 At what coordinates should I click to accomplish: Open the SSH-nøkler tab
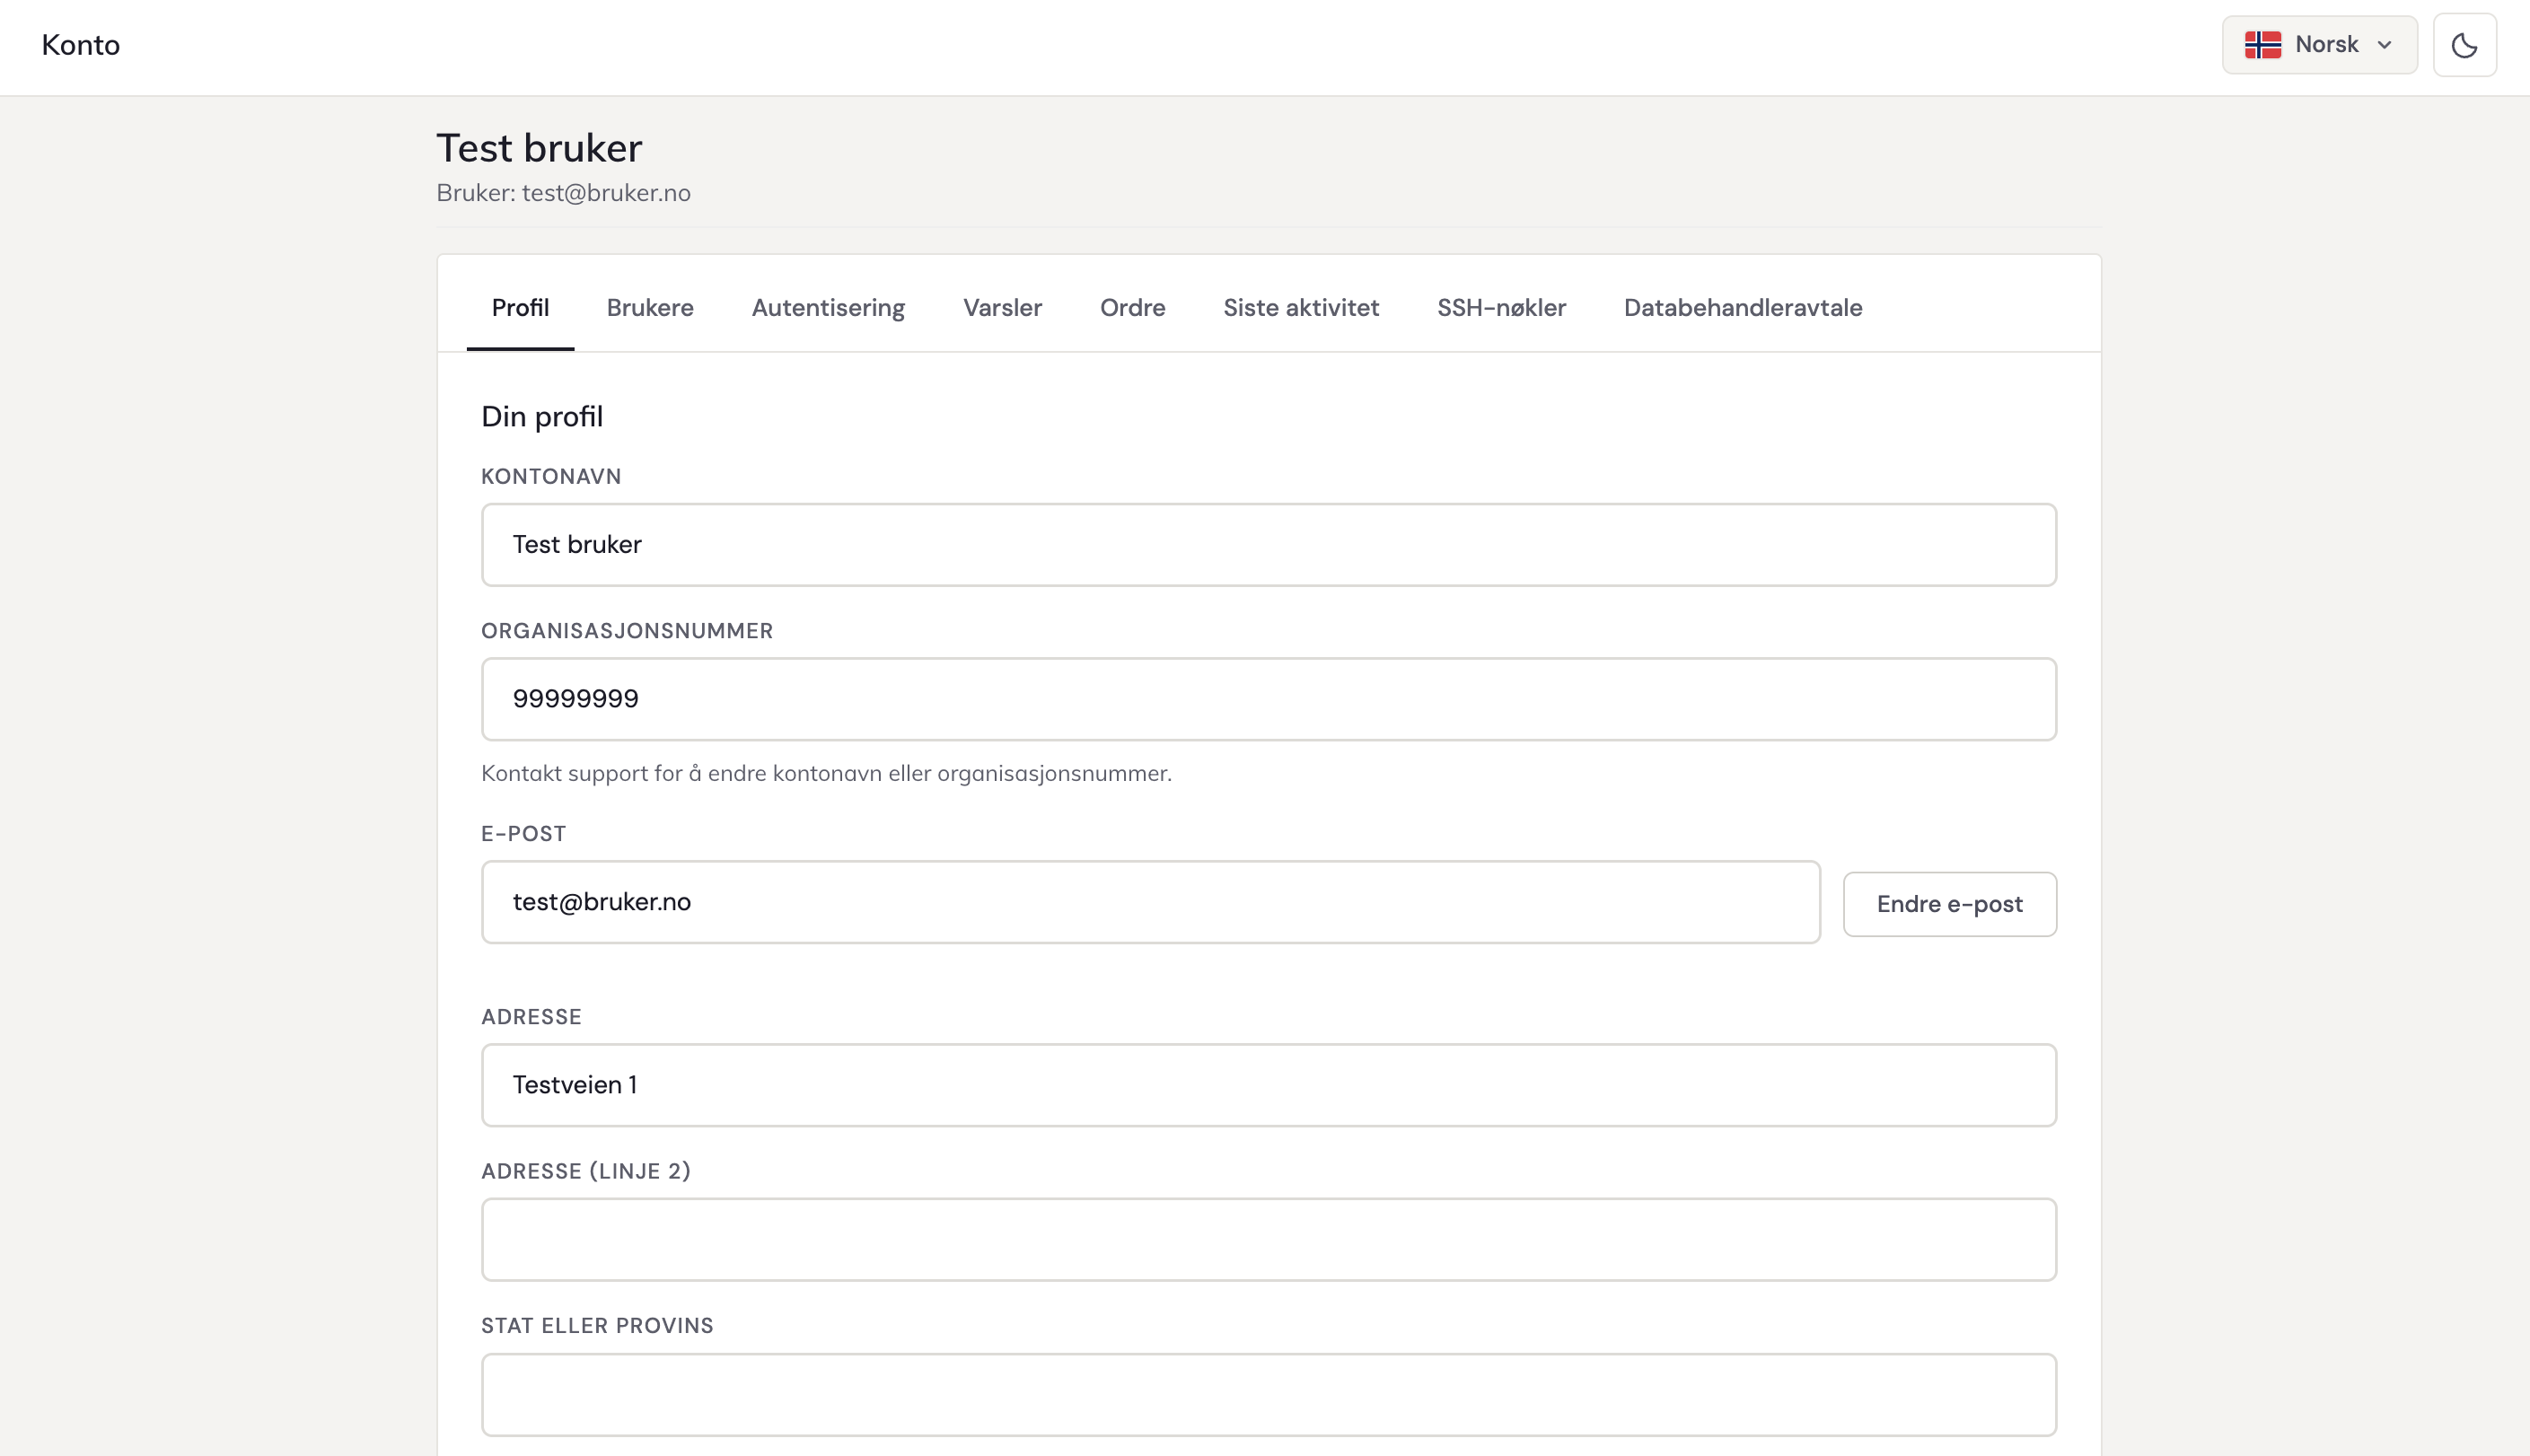1500,307
